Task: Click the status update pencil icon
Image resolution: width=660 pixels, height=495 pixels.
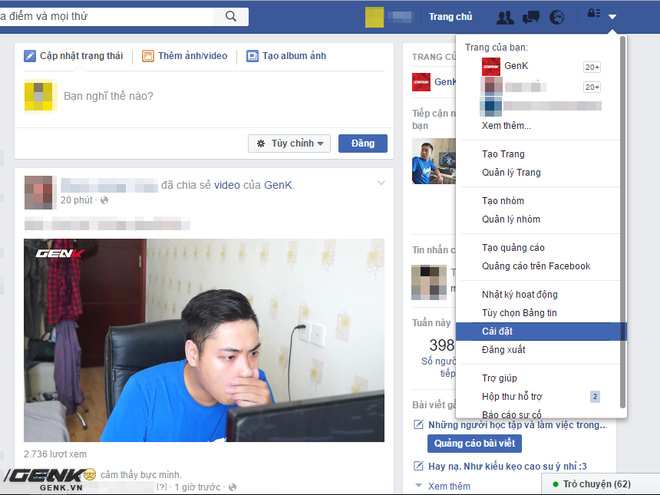Action: tap(30, 56)
